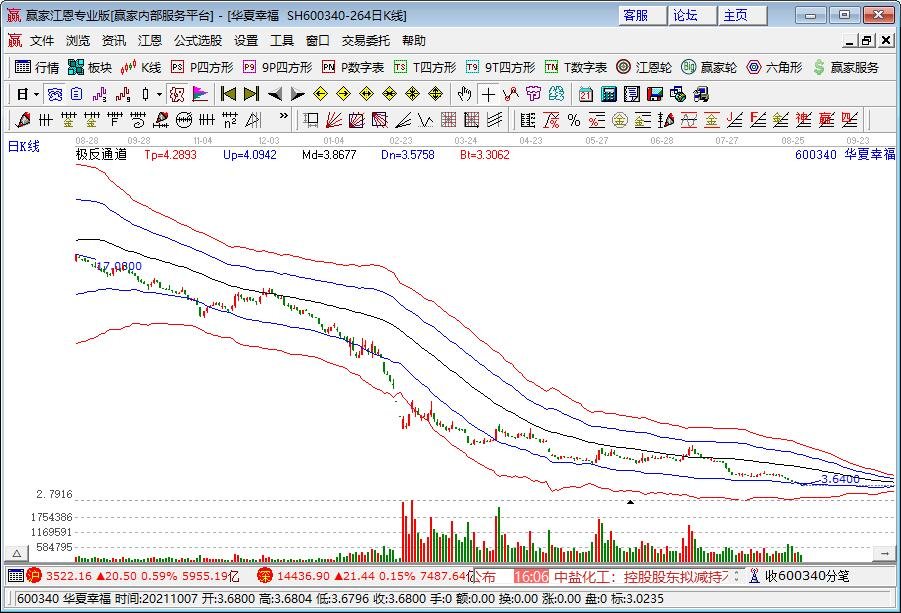901x613 pixels.
Task: Click the 客服 customer service button
Action: pos(636,15)
